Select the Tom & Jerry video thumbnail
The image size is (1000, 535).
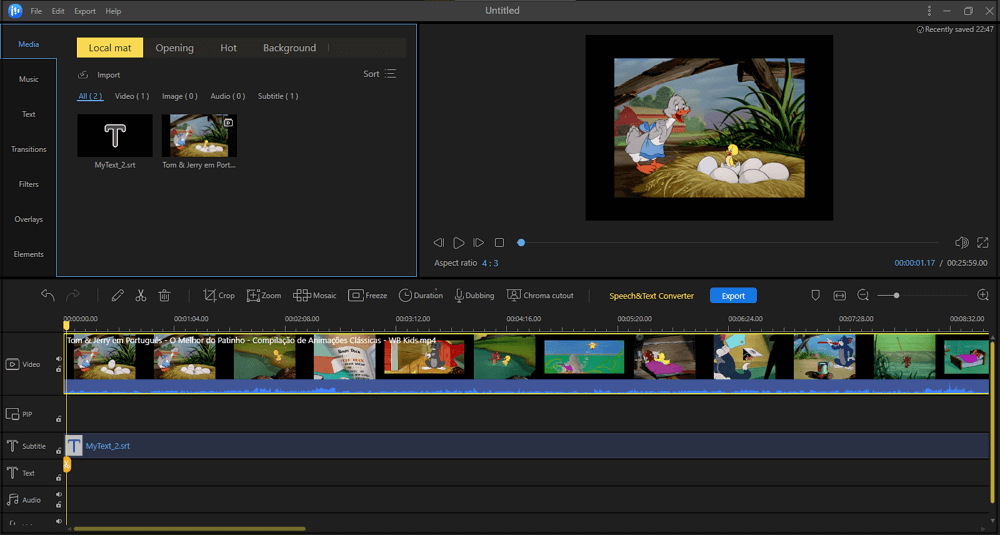[x=199, y=136]
